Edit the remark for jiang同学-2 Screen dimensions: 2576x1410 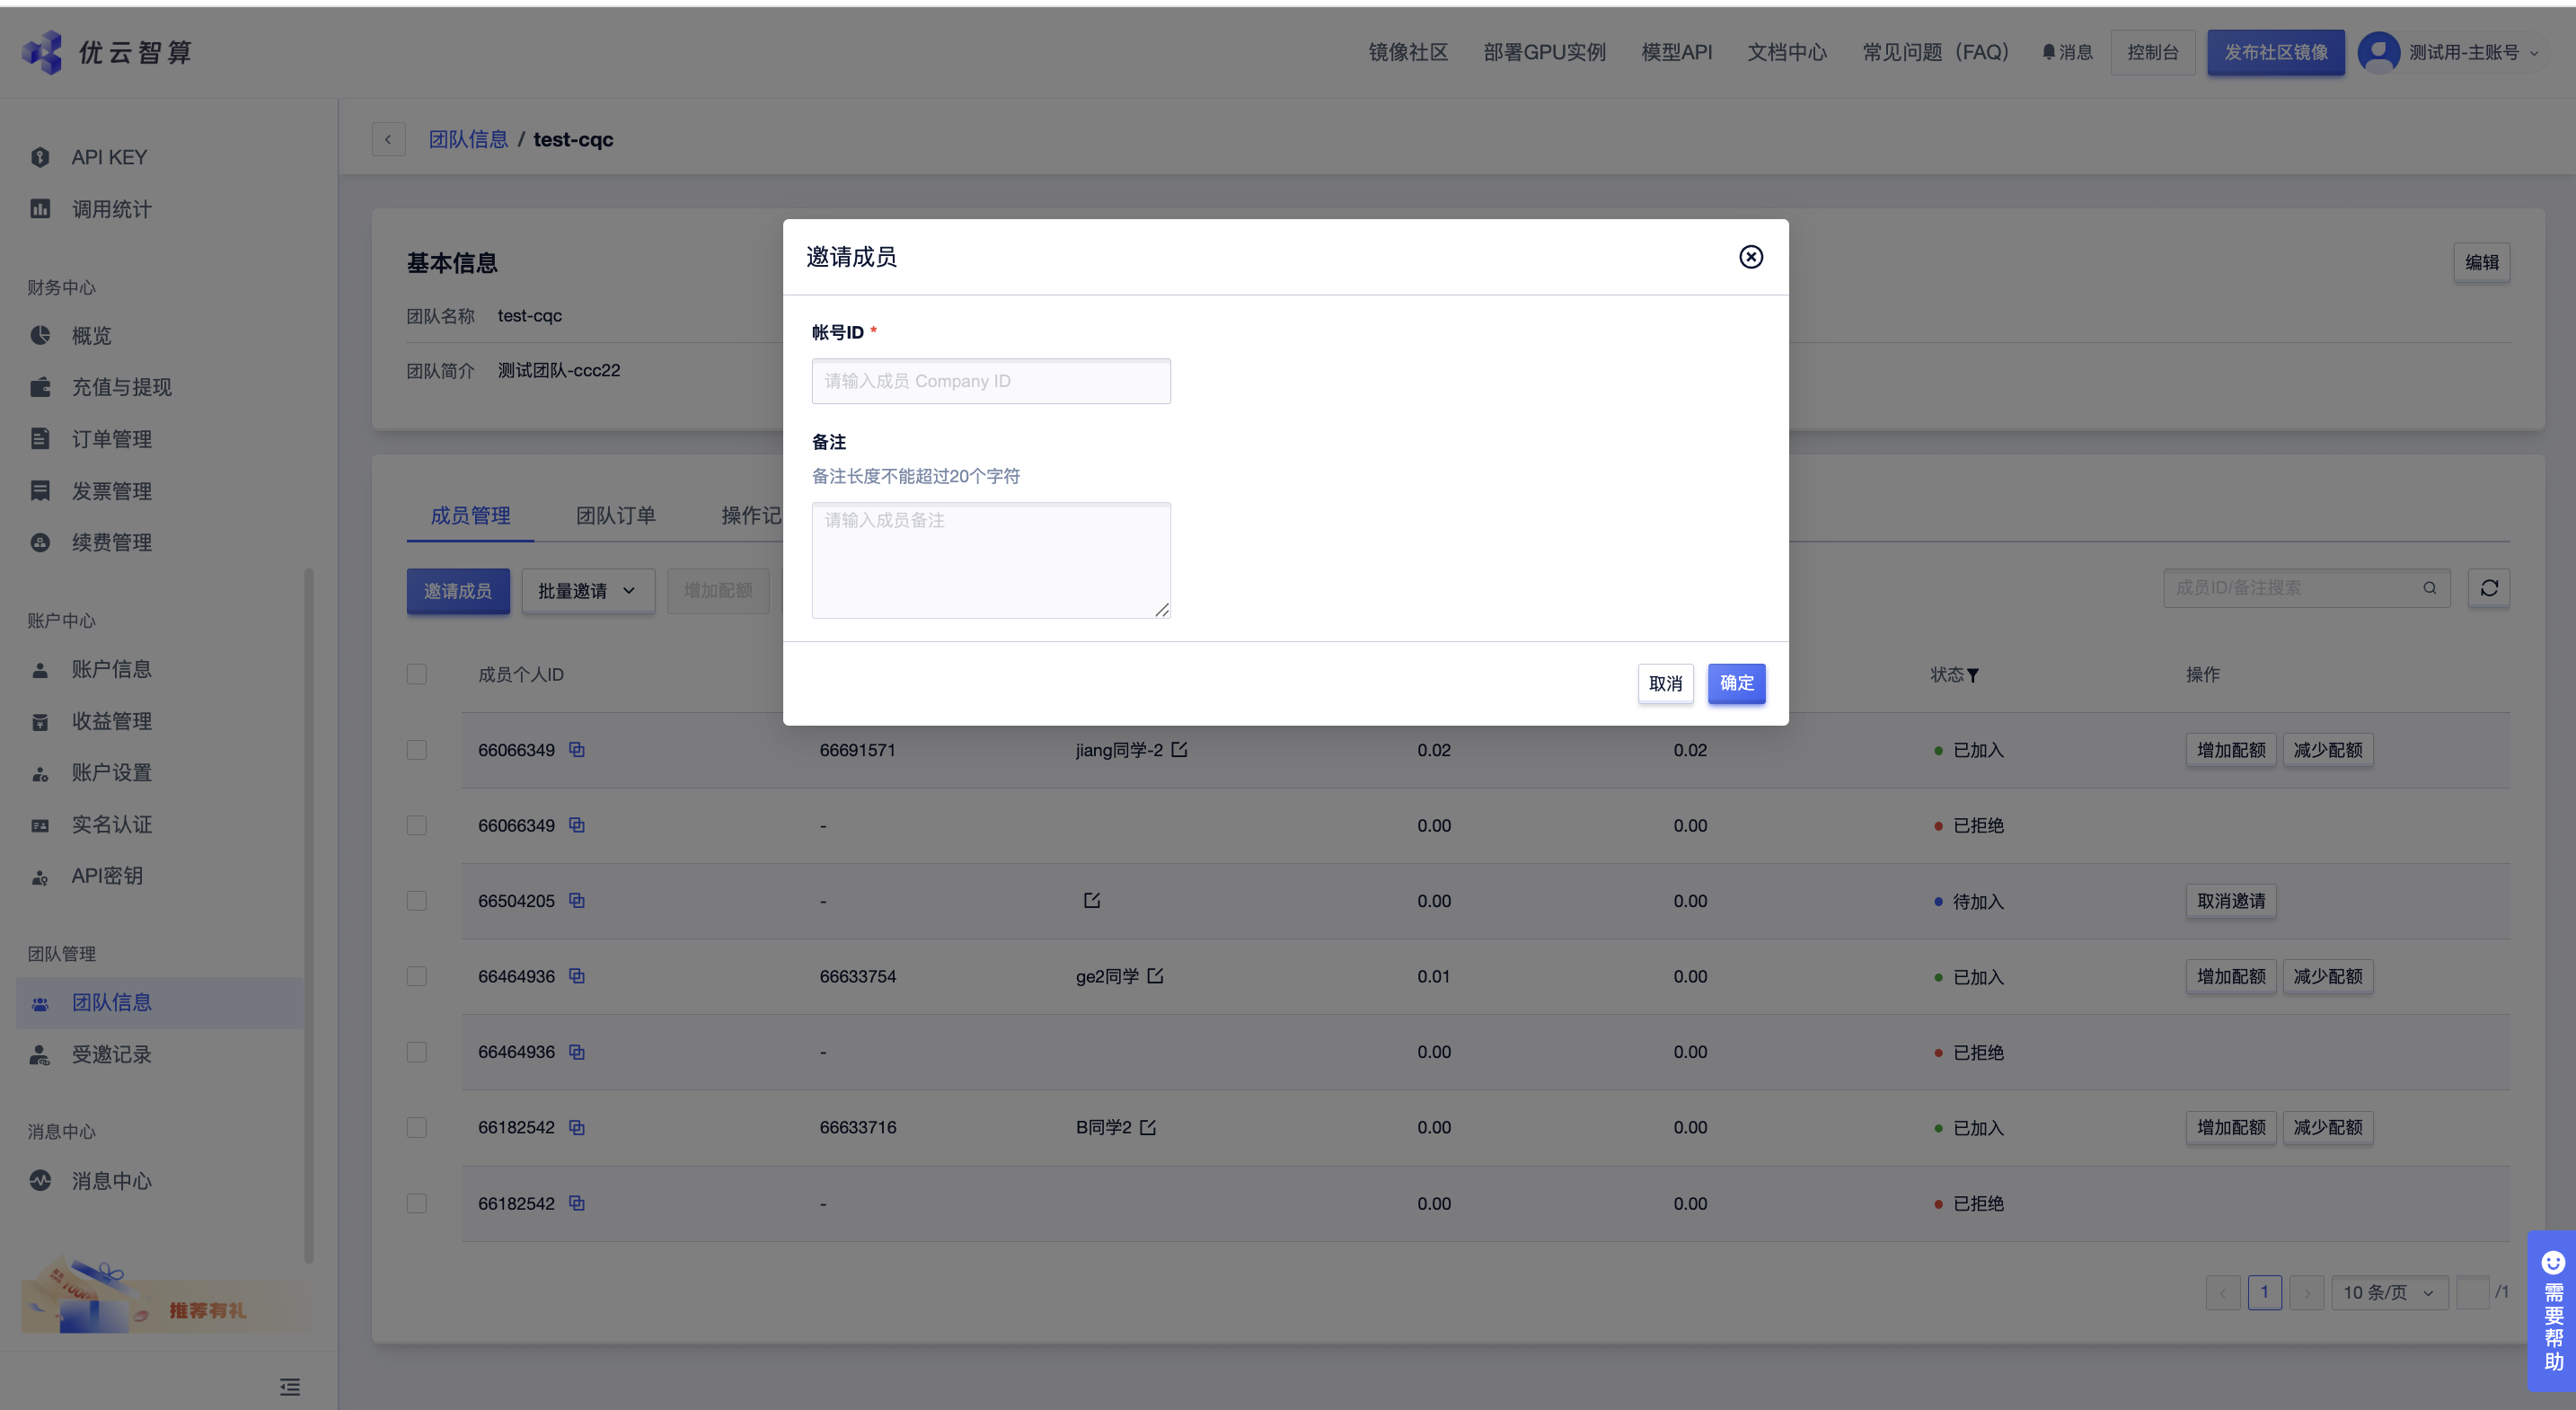click(x=1180, y=749)
